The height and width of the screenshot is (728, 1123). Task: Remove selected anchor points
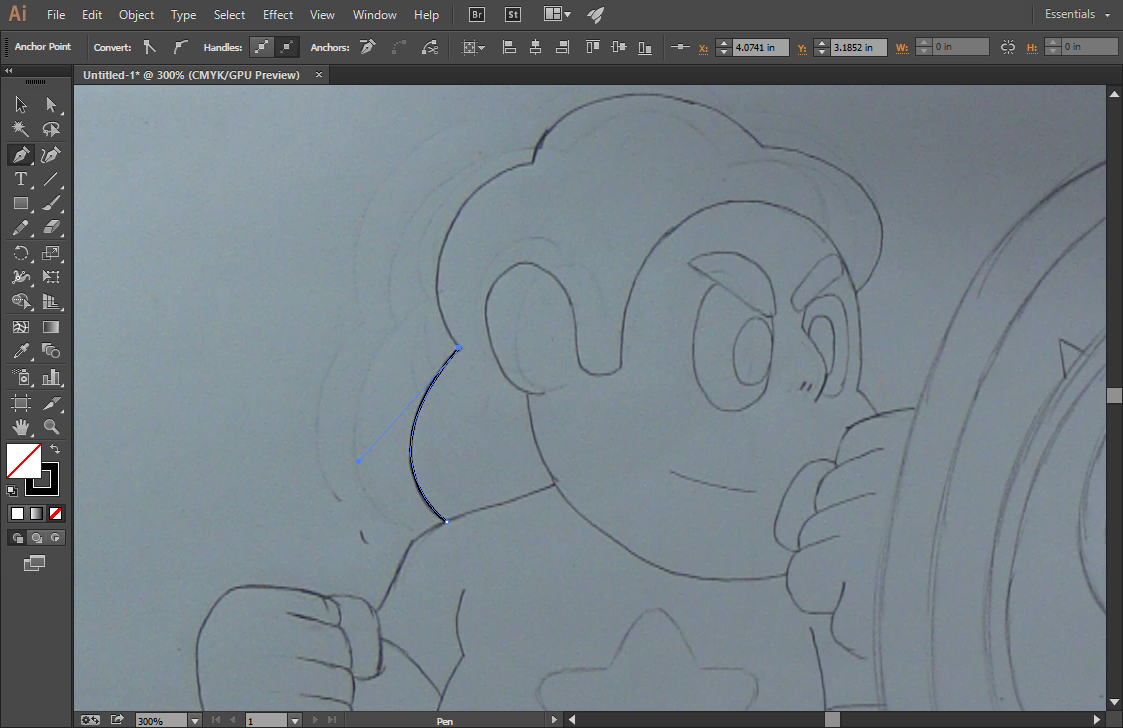pyautogui.click(x=368, y=47)
